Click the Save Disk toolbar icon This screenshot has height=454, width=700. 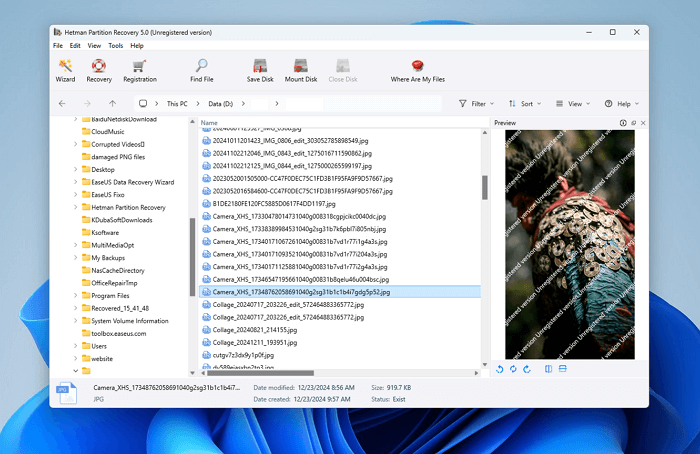260,69
